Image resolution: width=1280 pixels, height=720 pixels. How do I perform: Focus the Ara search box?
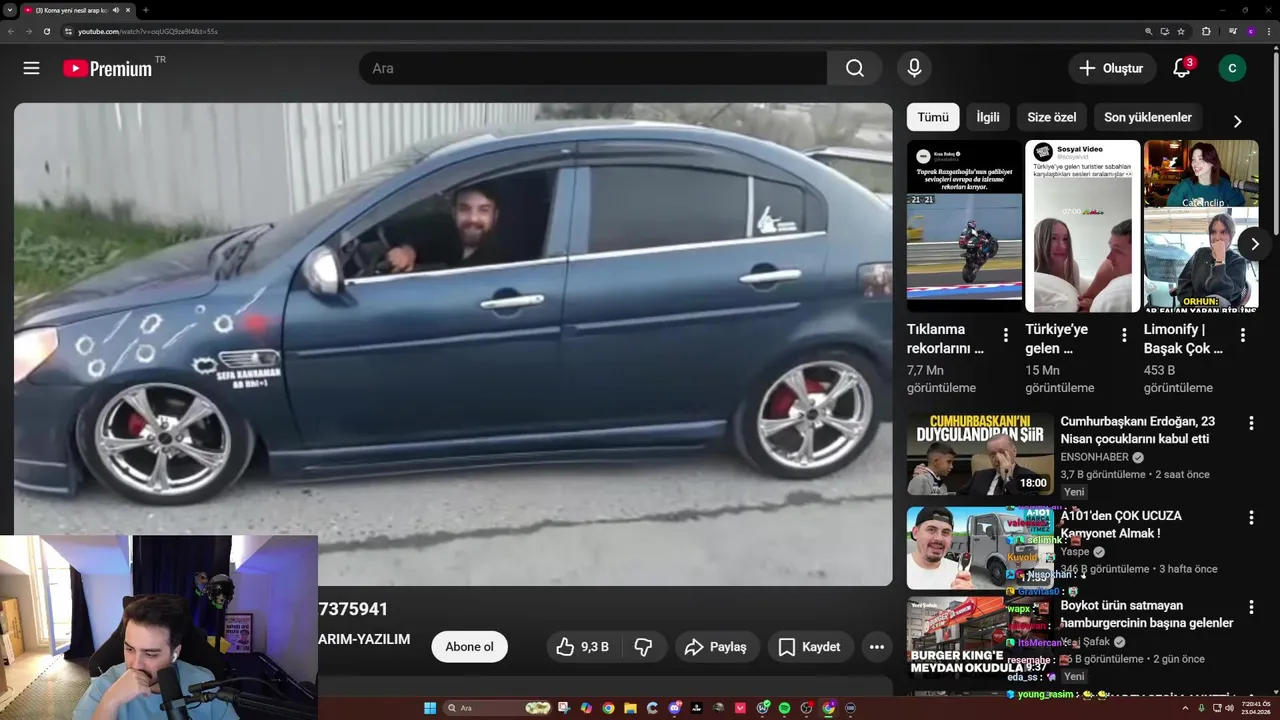(593, 68)
